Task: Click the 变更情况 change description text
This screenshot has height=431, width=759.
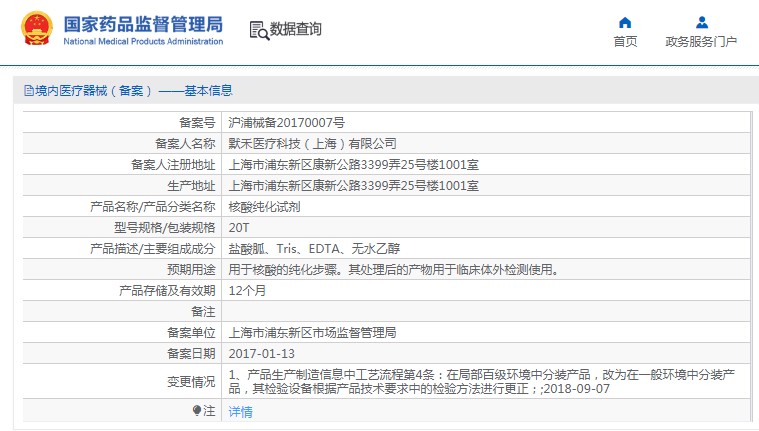Action: point(482,382)
